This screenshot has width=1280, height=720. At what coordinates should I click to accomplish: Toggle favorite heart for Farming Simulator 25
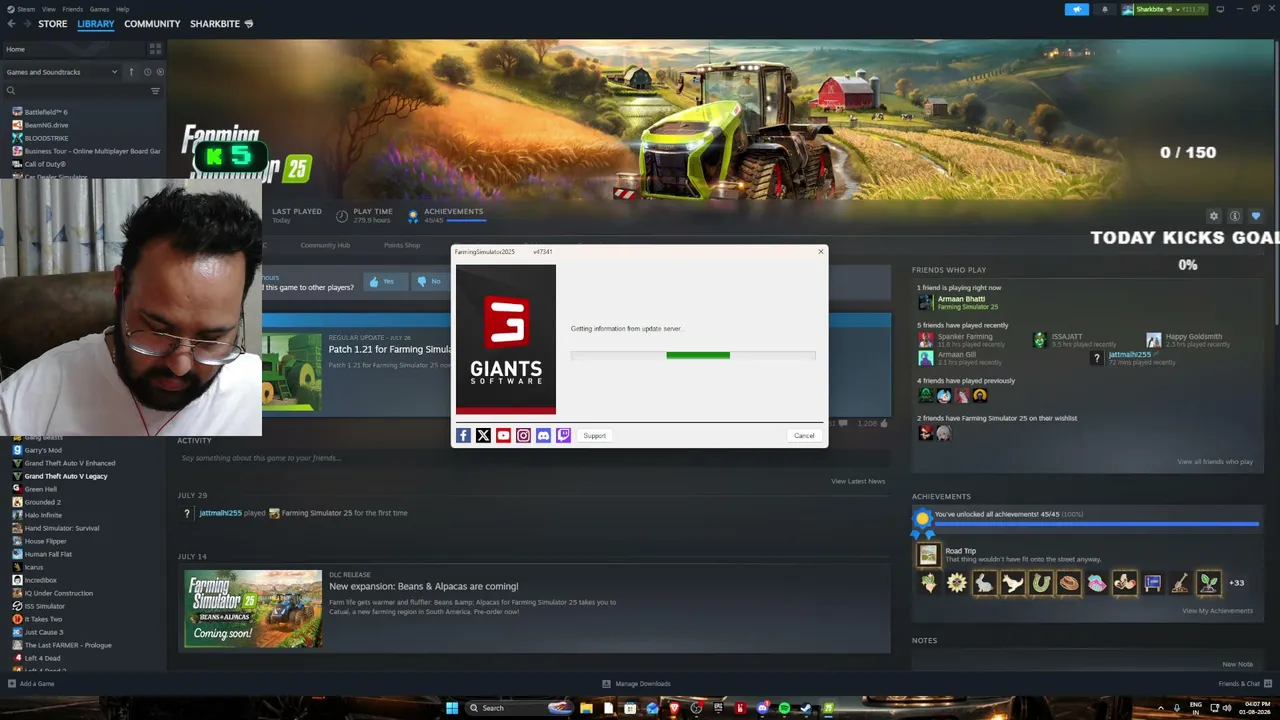point(1256,216)
